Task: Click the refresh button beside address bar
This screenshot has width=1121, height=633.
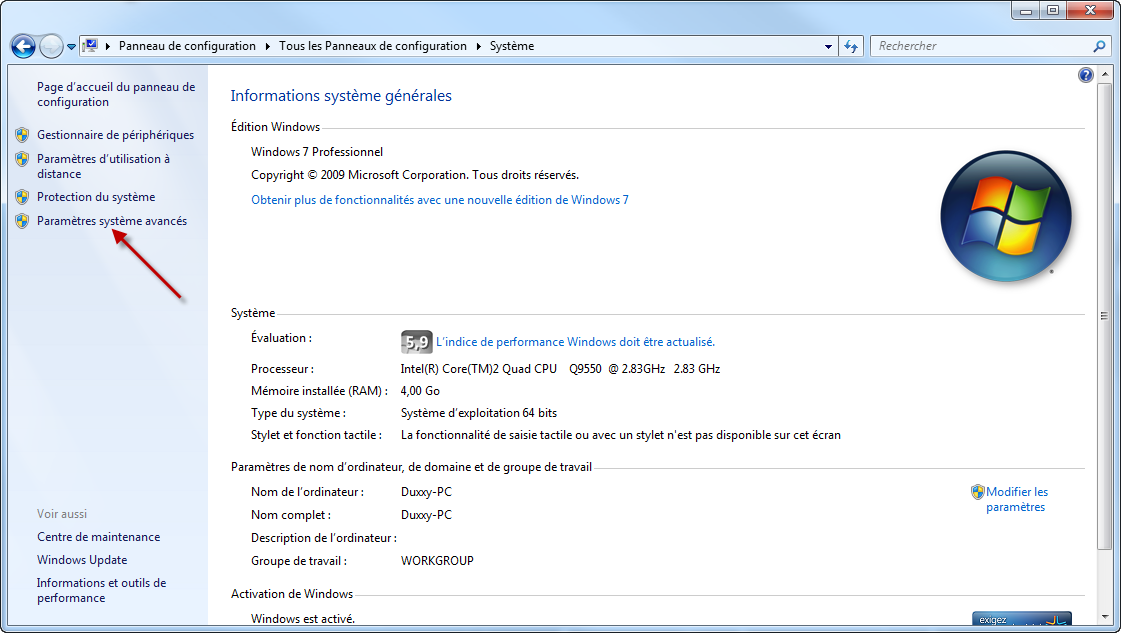Action: click(x=851, y=46)
